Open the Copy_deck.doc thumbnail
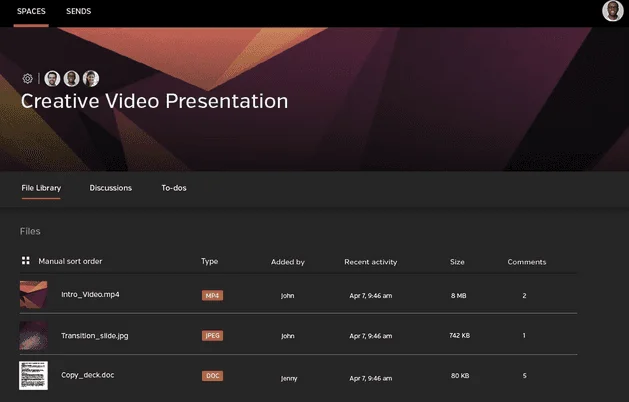This screenshot has height=402, width=629. coord(33,376)
